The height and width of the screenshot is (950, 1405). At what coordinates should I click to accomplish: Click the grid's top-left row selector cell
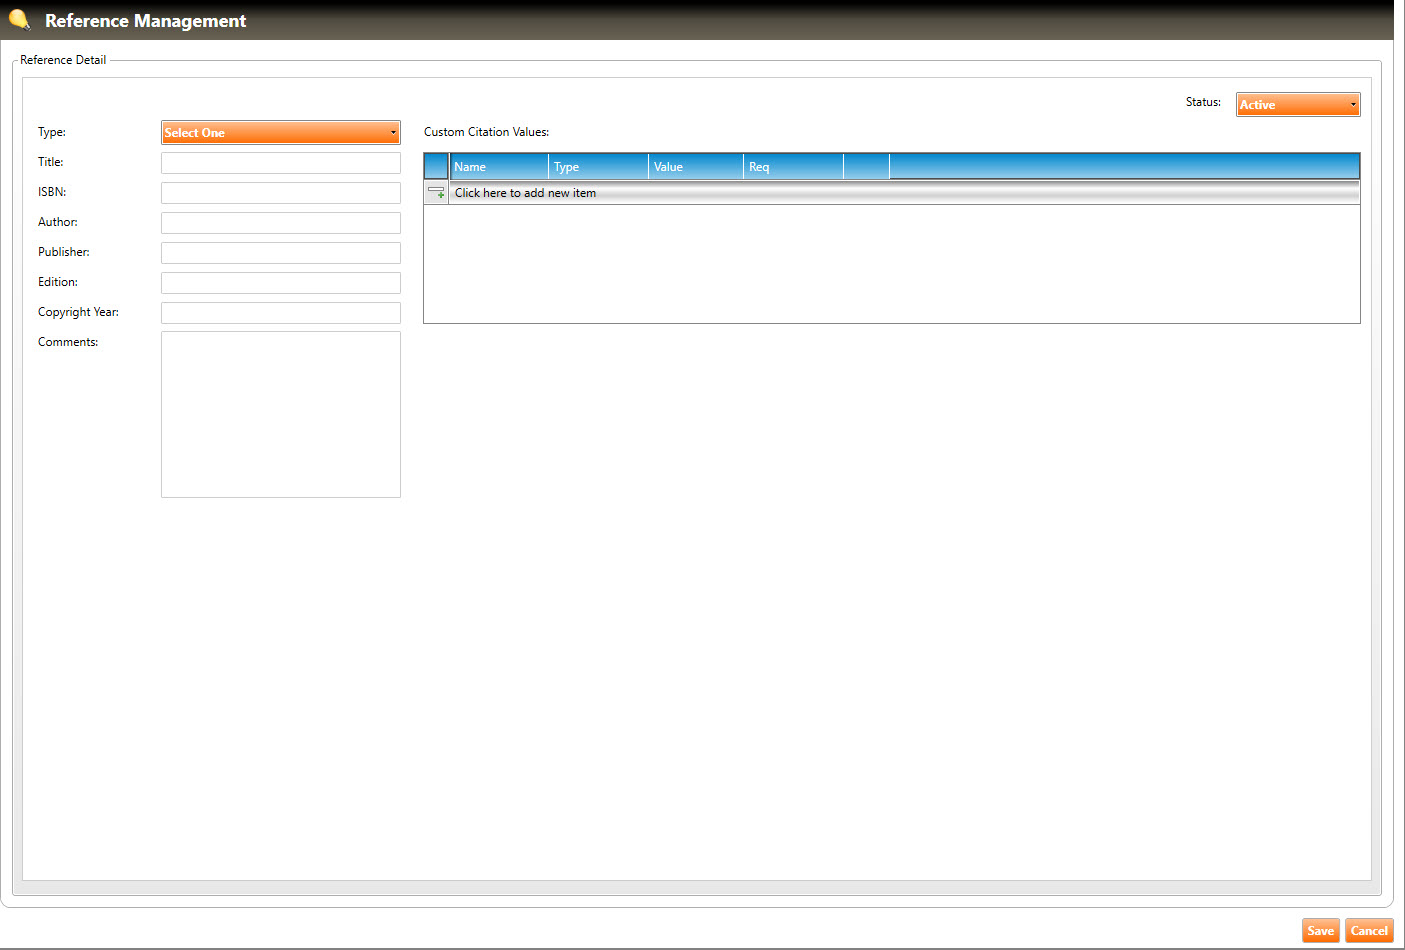436,166
